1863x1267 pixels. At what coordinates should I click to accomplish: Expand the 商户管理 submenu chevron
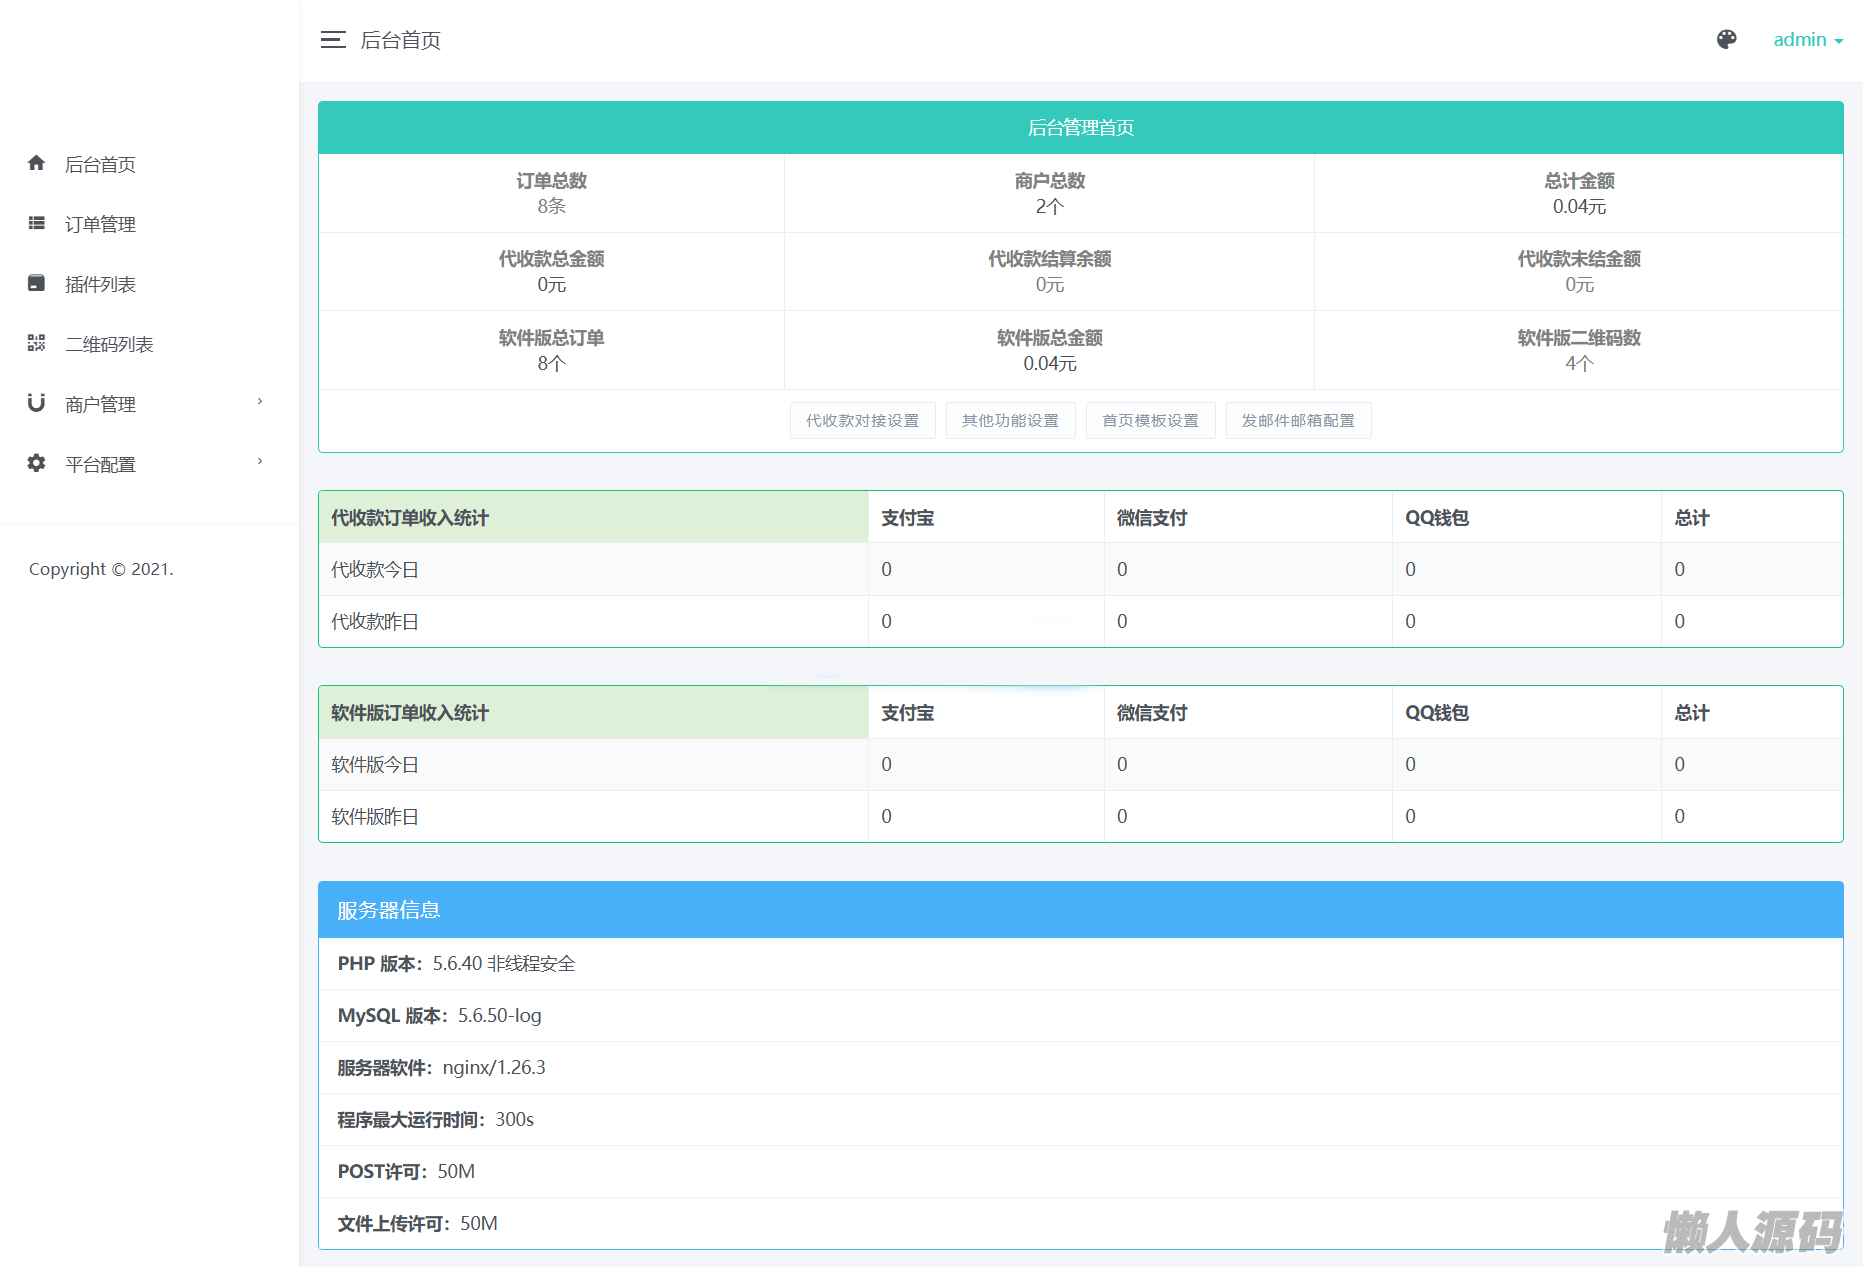[x=260, y=402]
